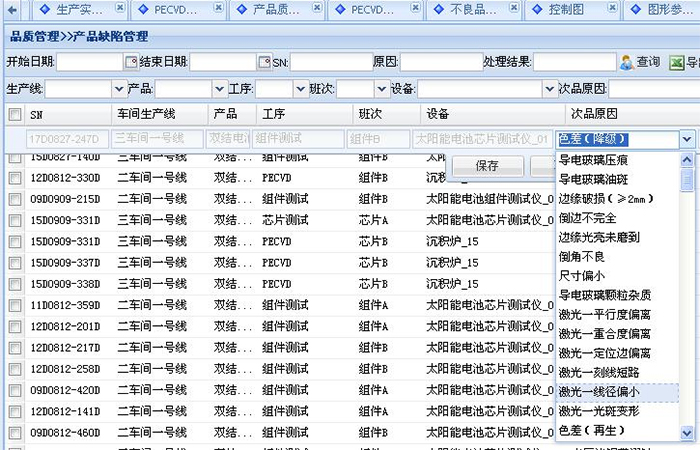
Task: Collapse the 色差（降级） combo box arrow
Action: (686, 140)
